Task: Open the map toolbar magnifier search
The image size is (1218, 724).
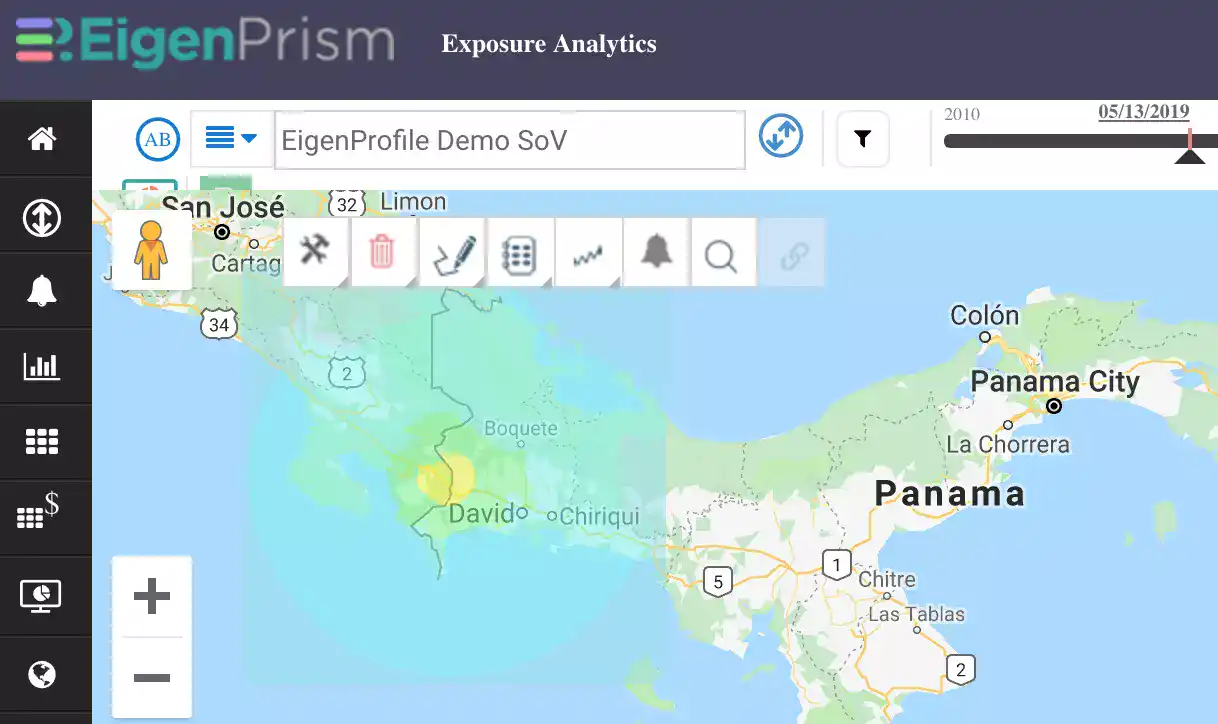Action: click(x=721, y=252)
